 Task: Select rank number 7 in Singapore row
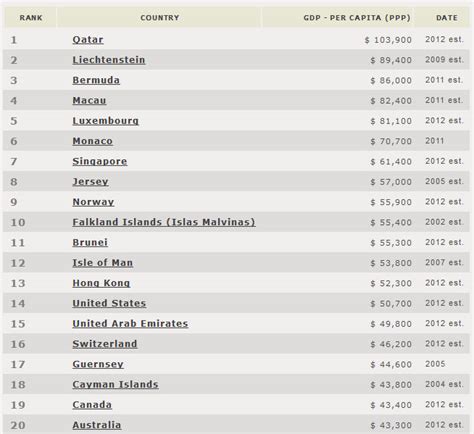point(14,162)
